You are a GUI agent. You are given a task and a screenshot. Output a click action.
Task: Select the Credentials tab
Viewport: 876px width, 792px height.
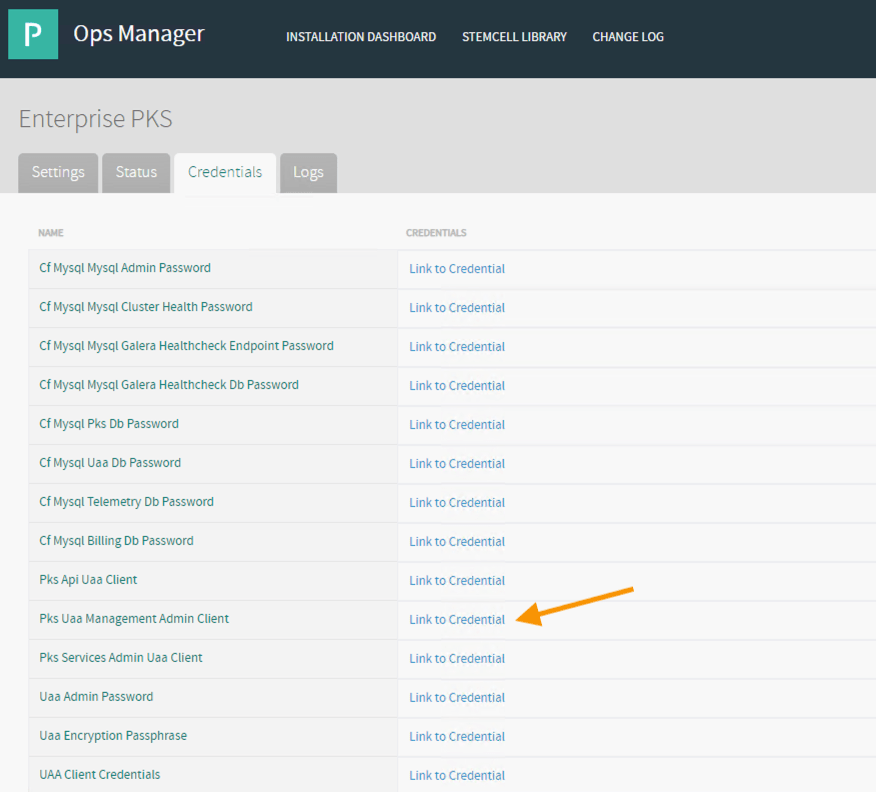coord(225,172)
